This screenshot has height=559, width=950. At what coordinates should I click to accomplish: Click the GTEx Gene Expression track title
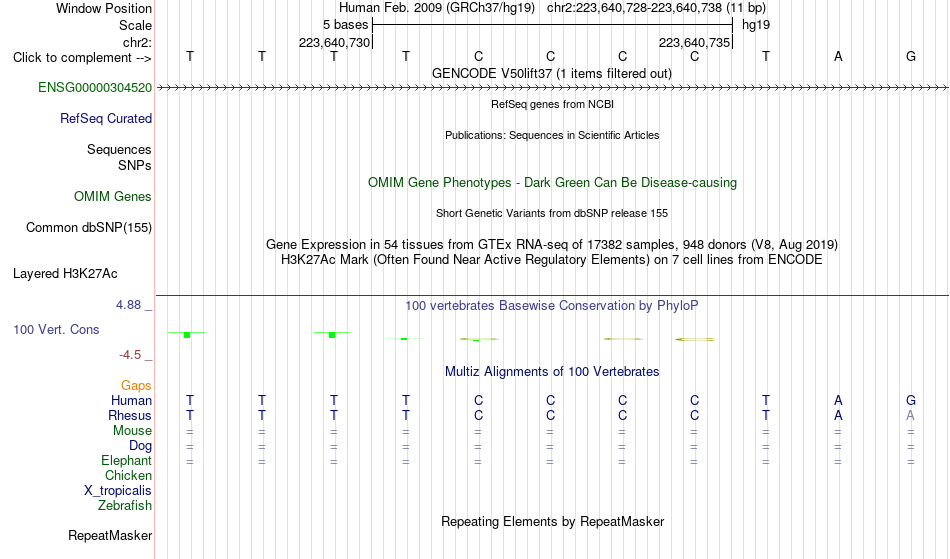[x=552, y=245]
